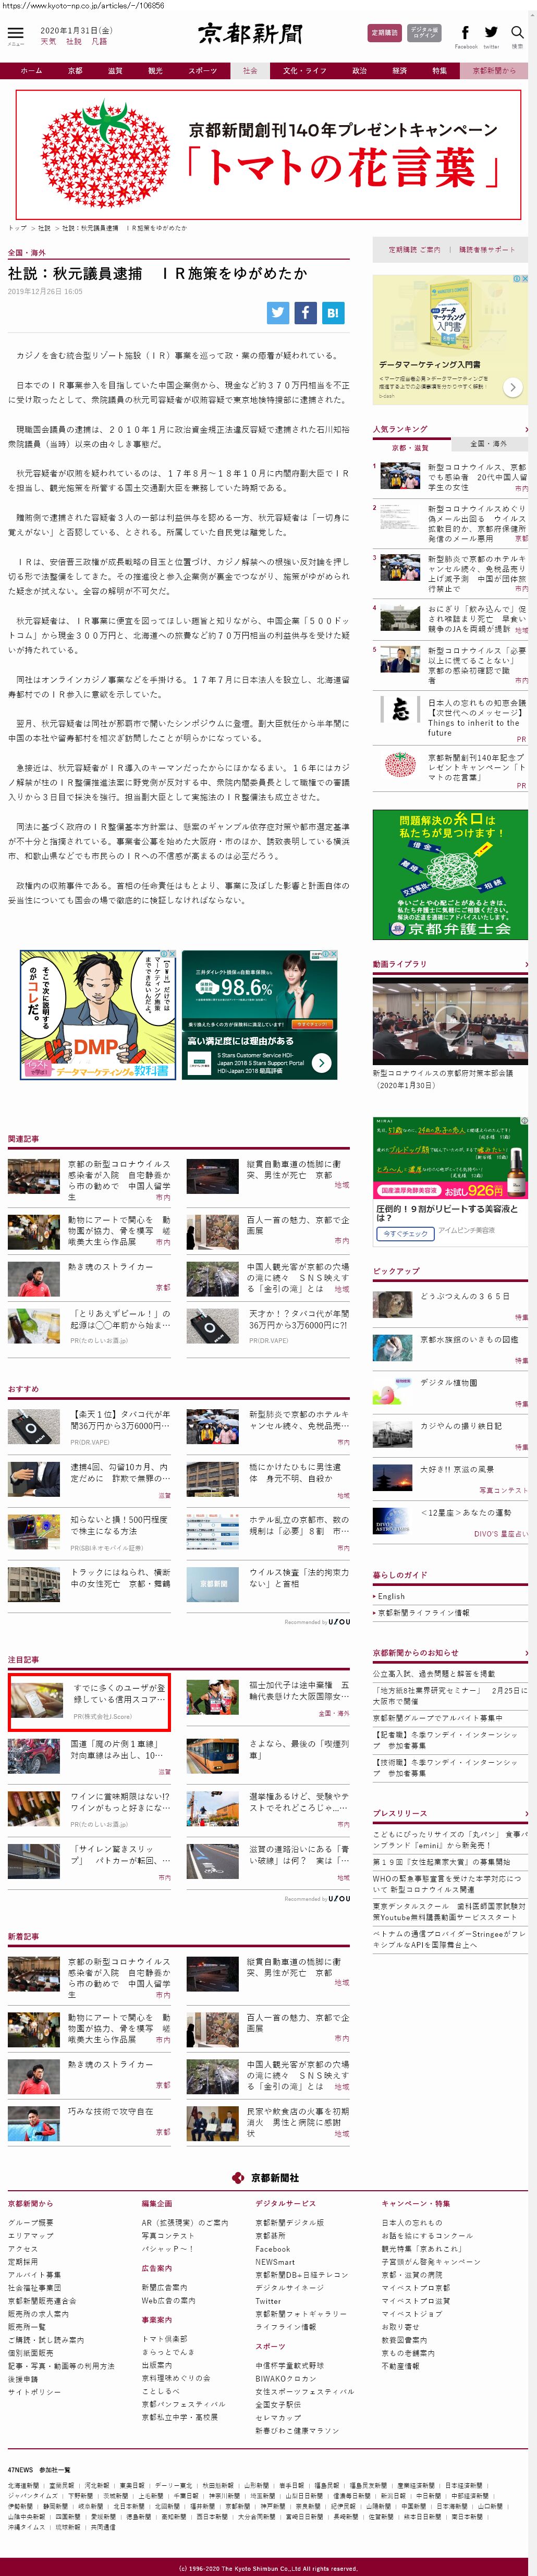
Task: Open the AdChoices info icon on DMP ad
Action: pos(165,954)
